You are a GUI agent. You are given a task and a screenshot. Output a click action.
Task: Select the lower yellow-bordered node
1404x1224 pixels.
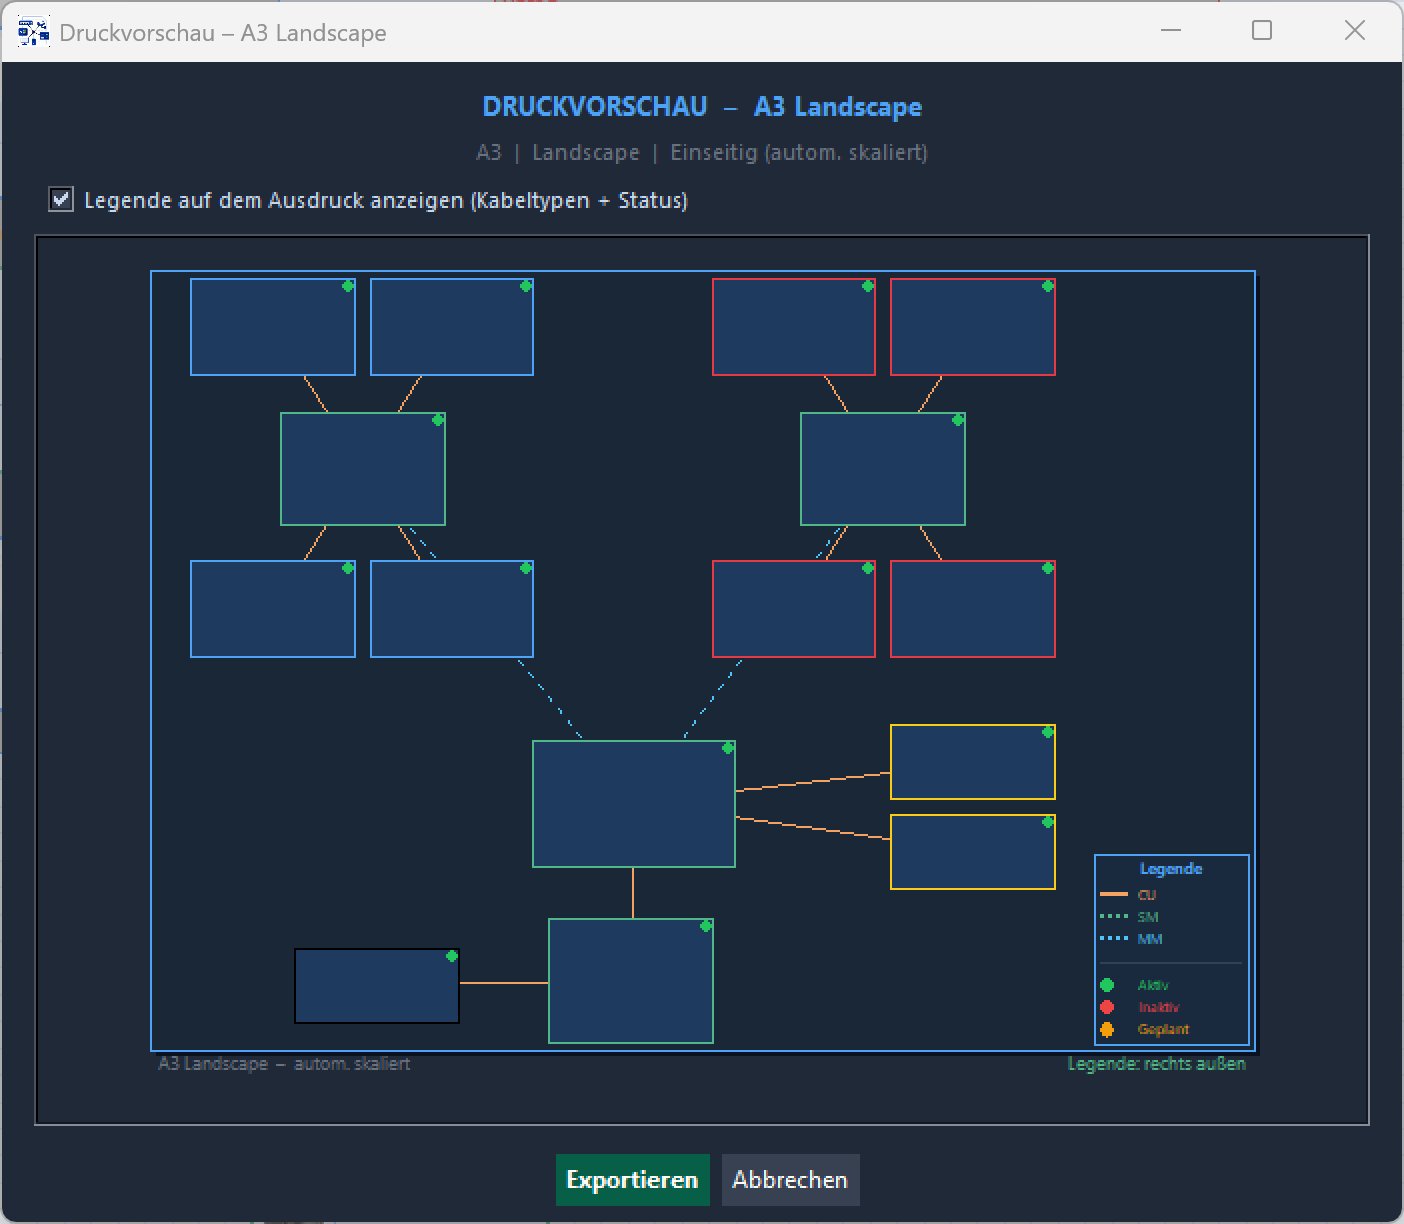(973, 852)
